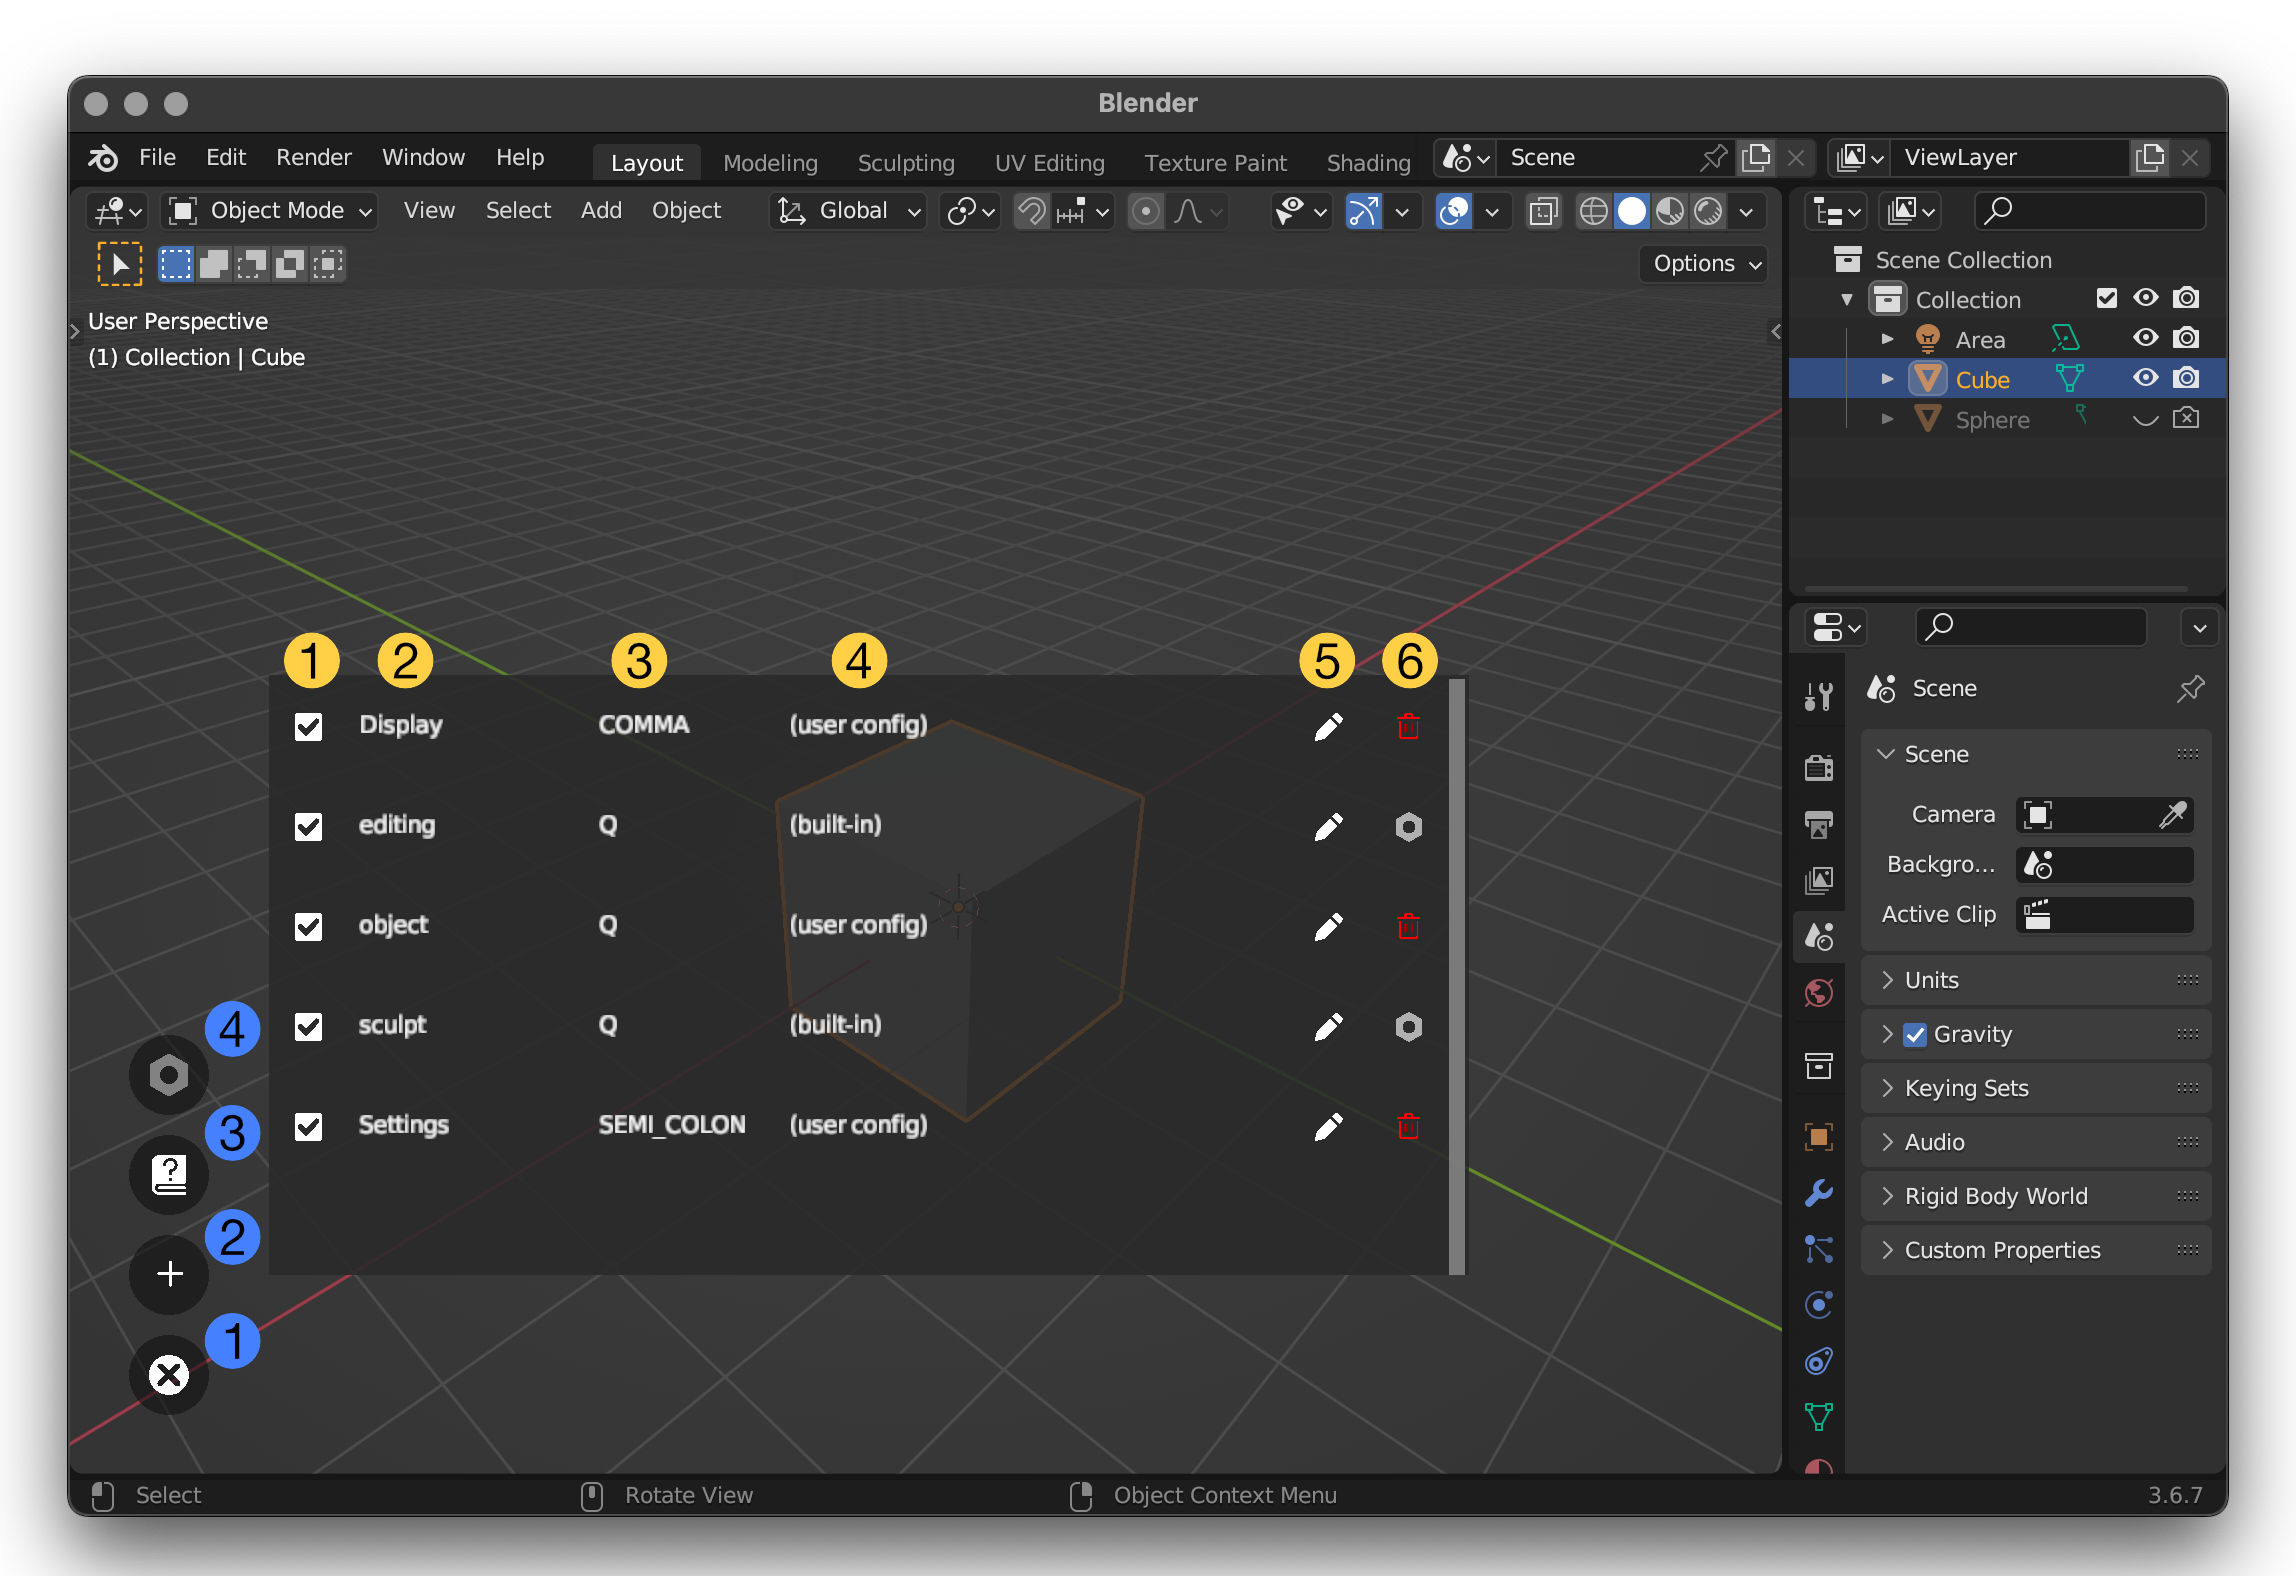Click the round X close overlay button
Image resolution: width=2296 pixels, height=1576 pixels.
point(169,1375)
